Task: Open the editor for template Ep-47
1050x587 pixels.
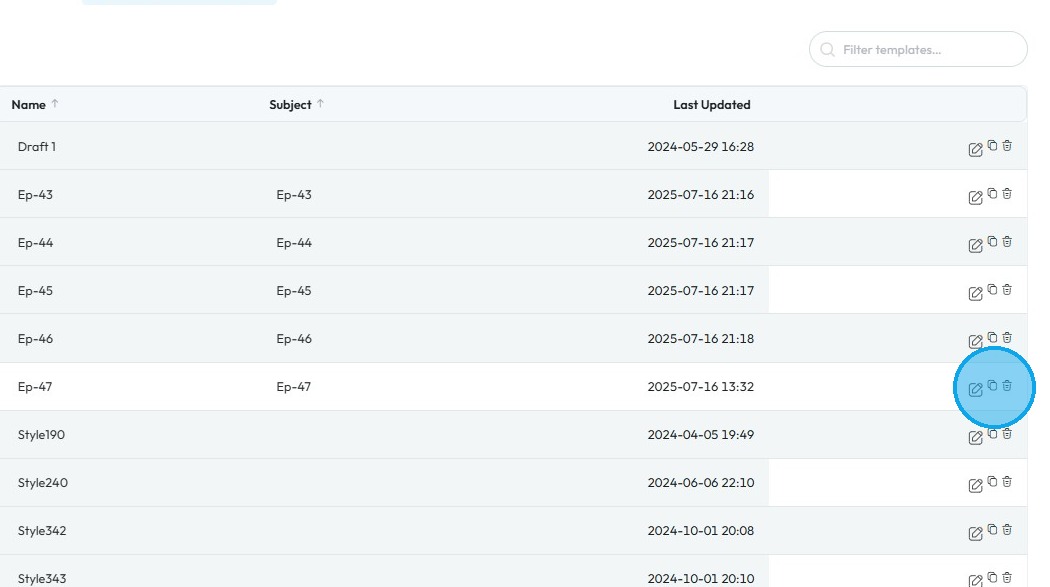Action: 975,390
